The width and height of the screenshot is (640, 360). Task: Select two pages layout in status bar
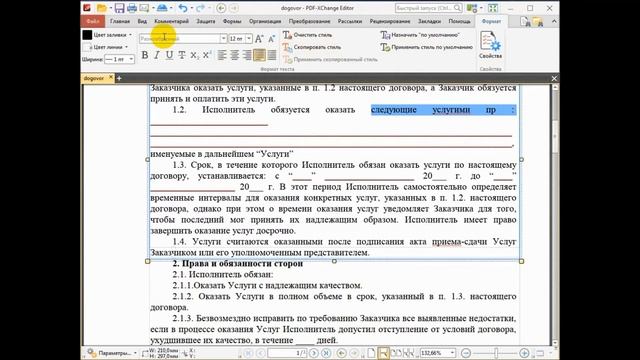[396, 353]
